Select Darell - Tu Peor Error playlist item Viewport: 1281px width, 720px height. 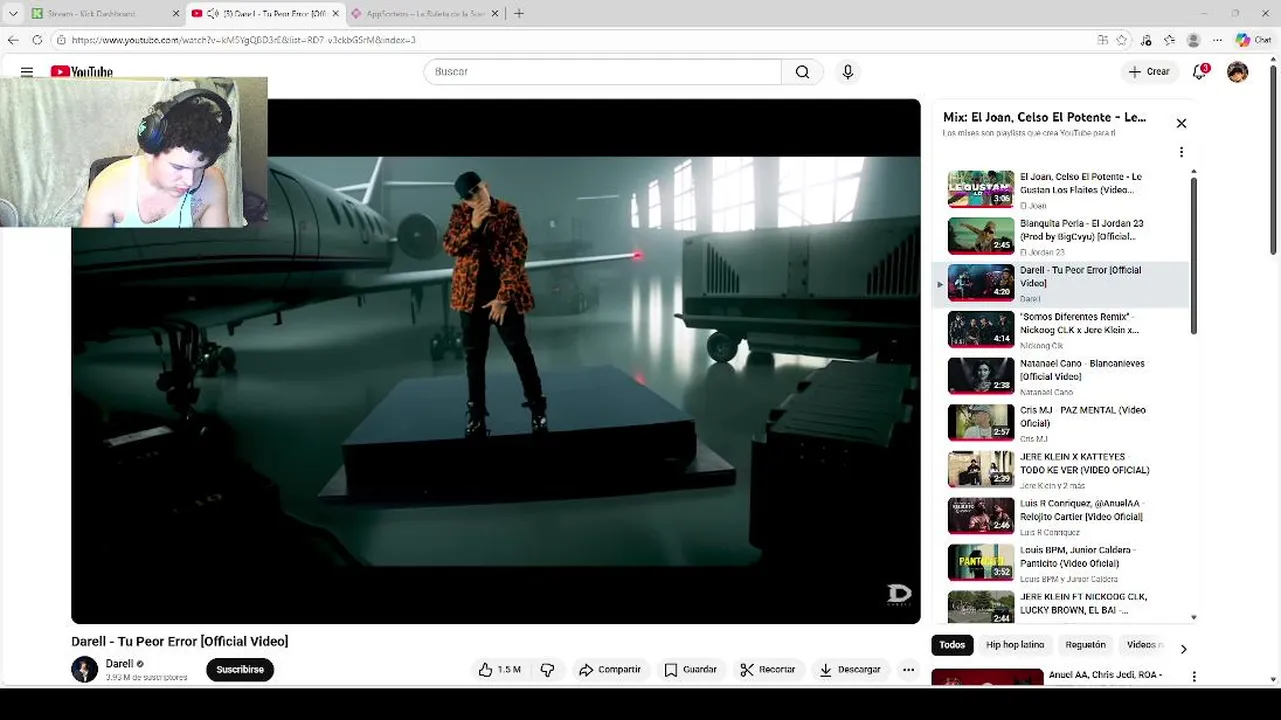(x=1062, y=284)
